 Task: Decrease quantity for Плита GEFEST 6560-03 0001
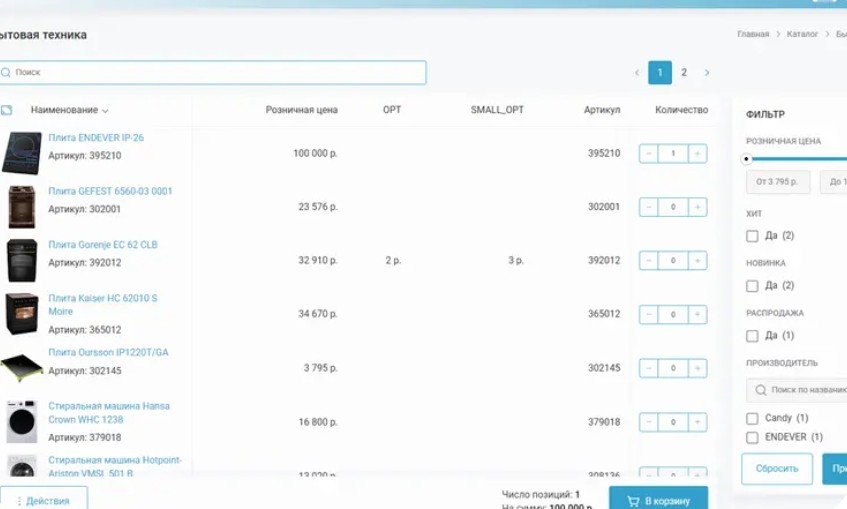point(649,207)
